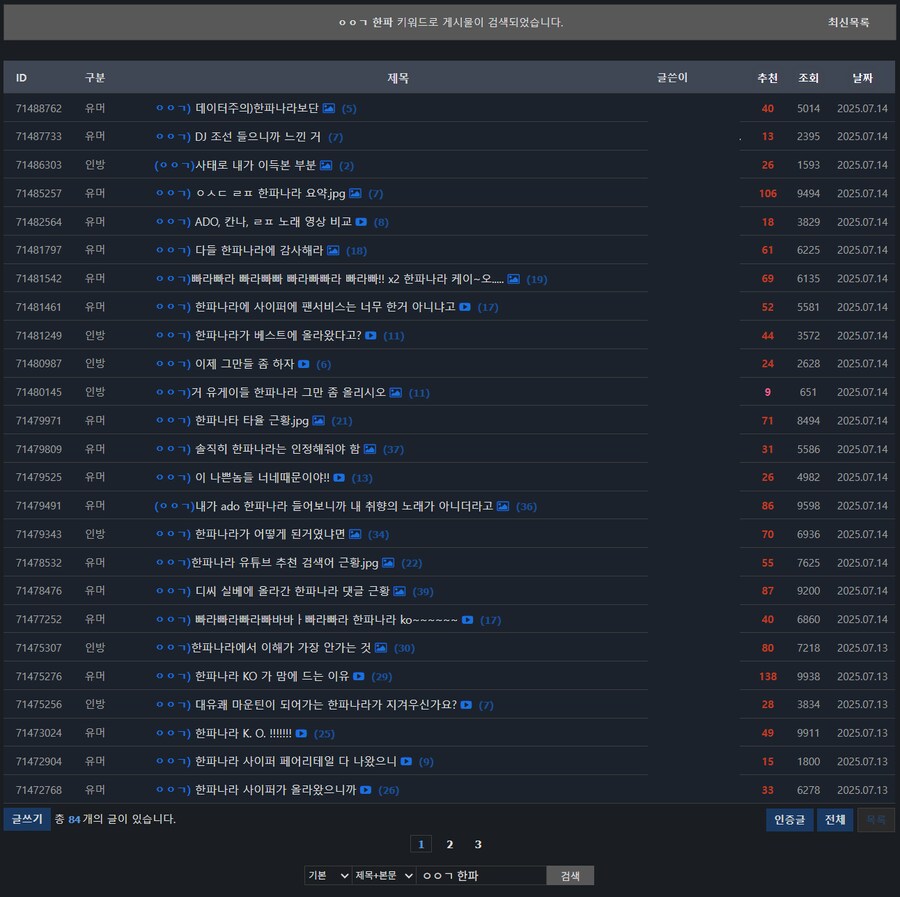The width and height of the screenshot is (900, 897).
Task: Go to page 2 of results
Action: pyautogui.click(x=449, y=844)
